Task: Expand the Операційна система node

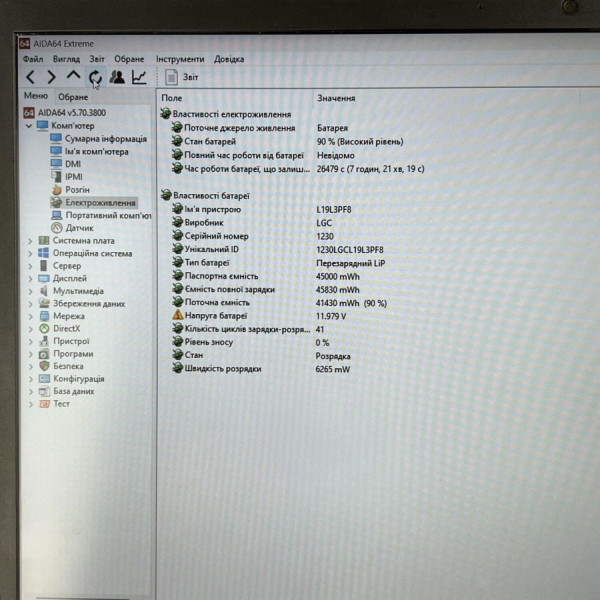Action: 30,254
